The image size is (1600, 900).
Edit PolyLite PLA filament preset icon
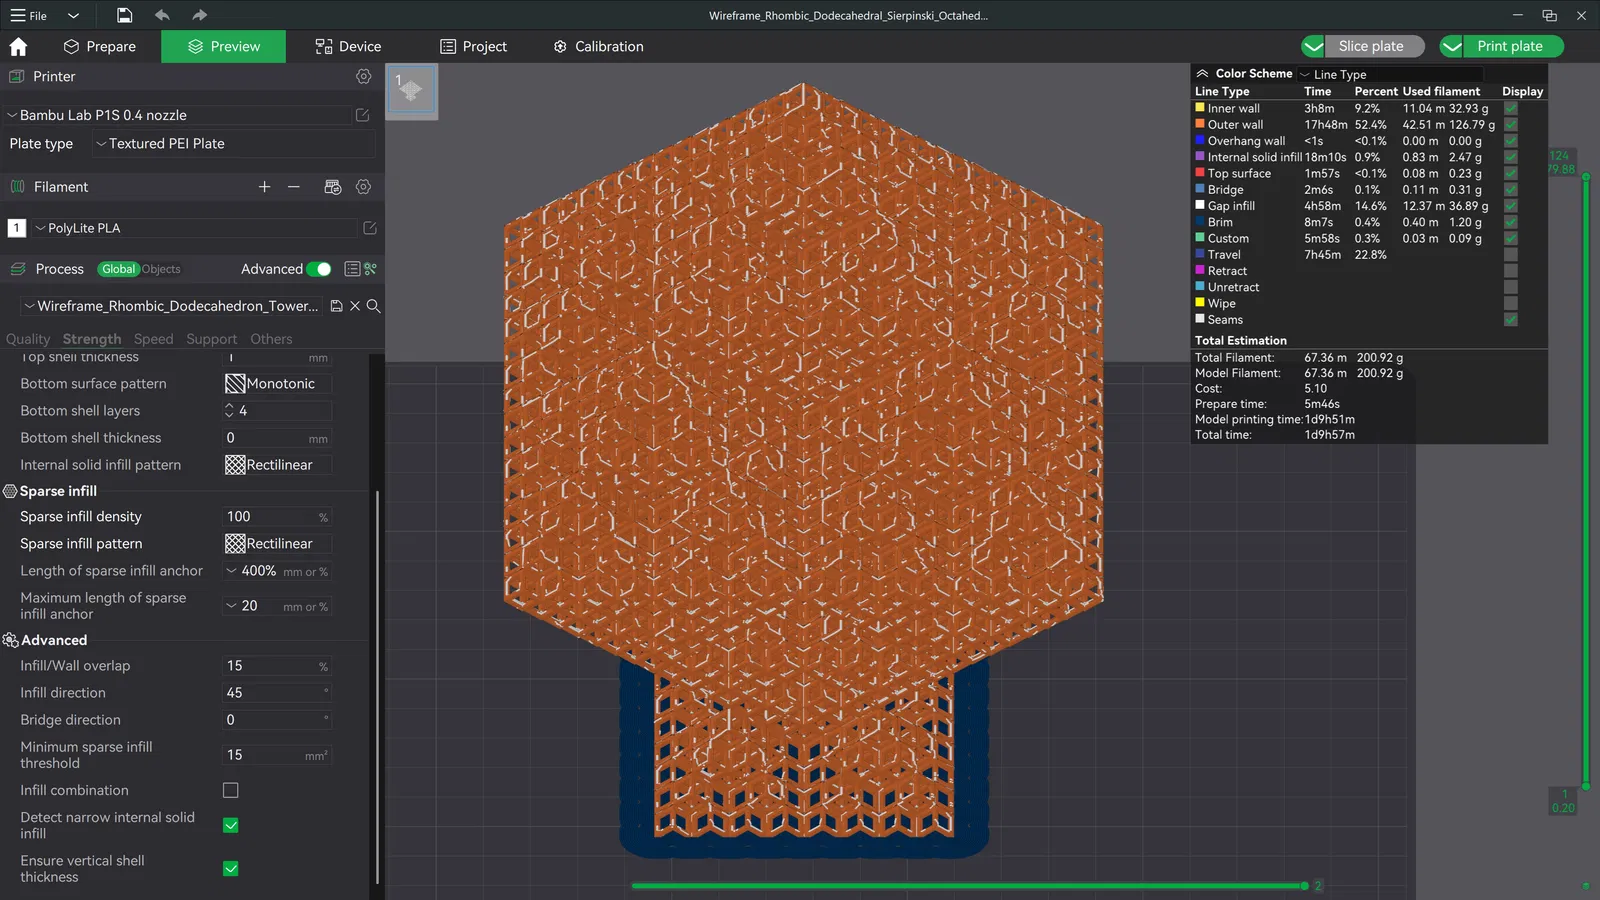coord(369,228)
